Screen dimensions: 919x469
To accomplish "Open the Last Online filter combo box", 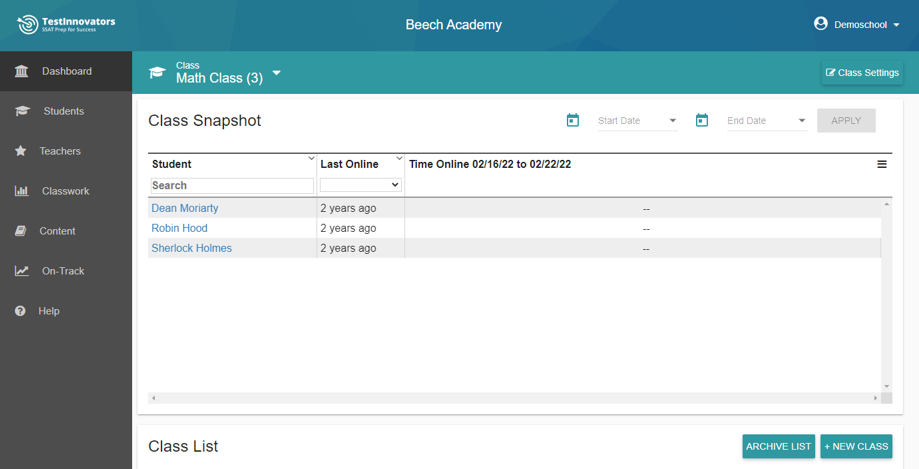I will 360,185.
